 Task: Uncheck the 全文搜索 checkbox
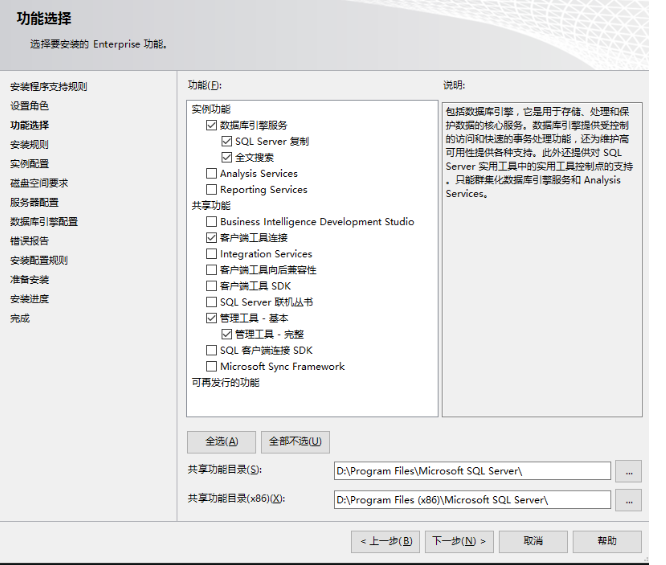(226, 158)
